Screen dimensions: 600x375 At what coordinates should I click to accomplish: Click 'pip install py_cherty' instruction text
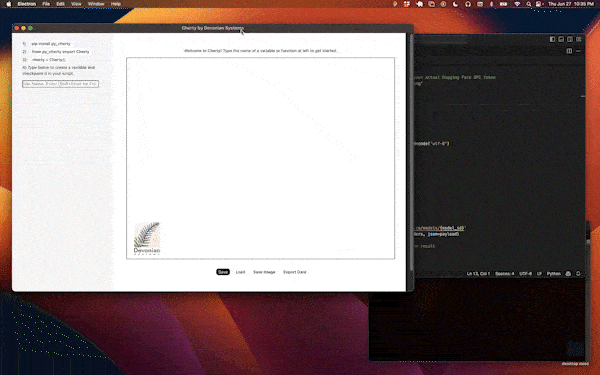point(51,44)
